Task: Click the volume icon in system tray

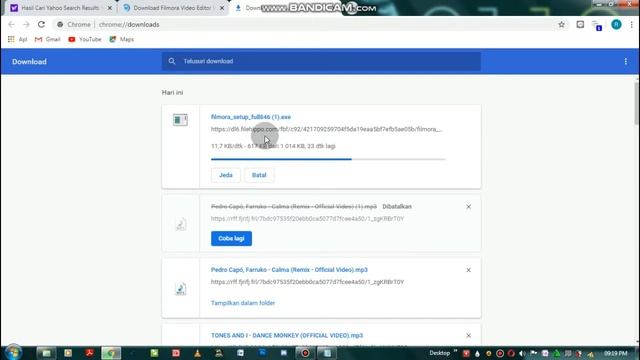Action: pos(522,353)
